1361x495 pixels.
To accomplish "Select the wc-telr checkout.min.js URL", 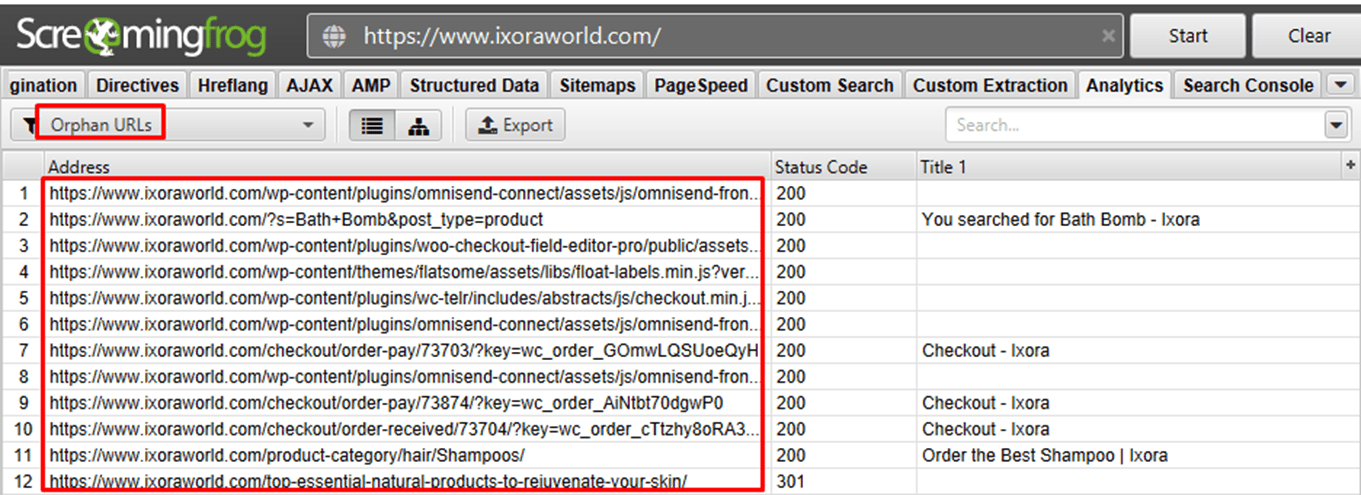I will [x=404, y=298].
